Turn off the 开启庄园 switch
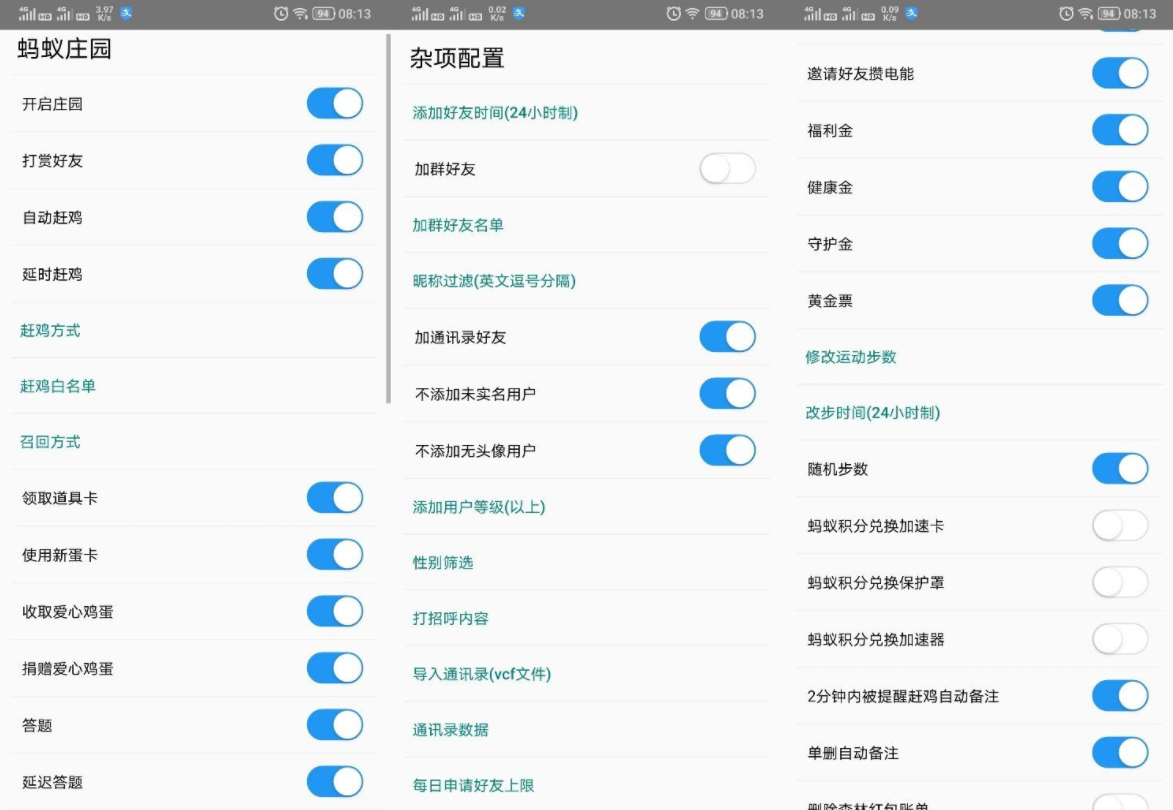Screen dimensions: 1173x810 (335, 103)
